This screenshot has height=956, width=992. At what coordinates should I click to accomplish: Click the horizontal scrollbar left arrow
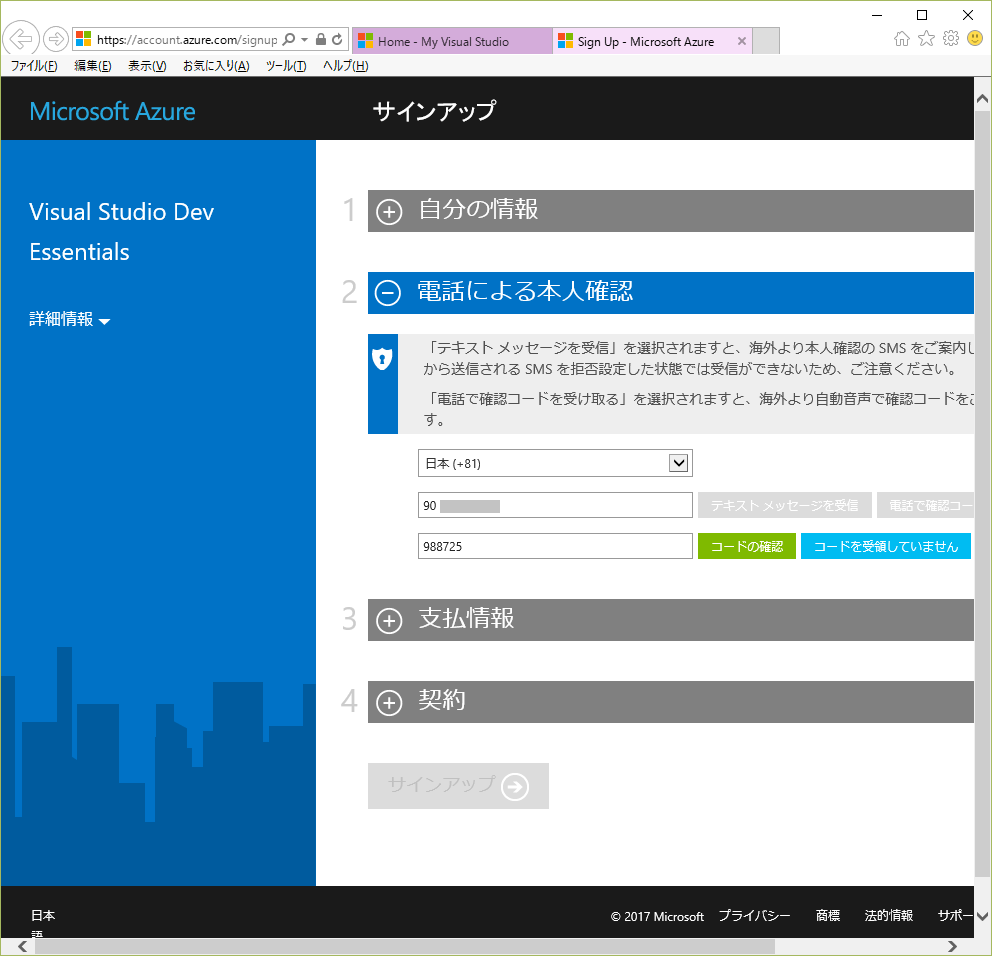click(22, 947)
